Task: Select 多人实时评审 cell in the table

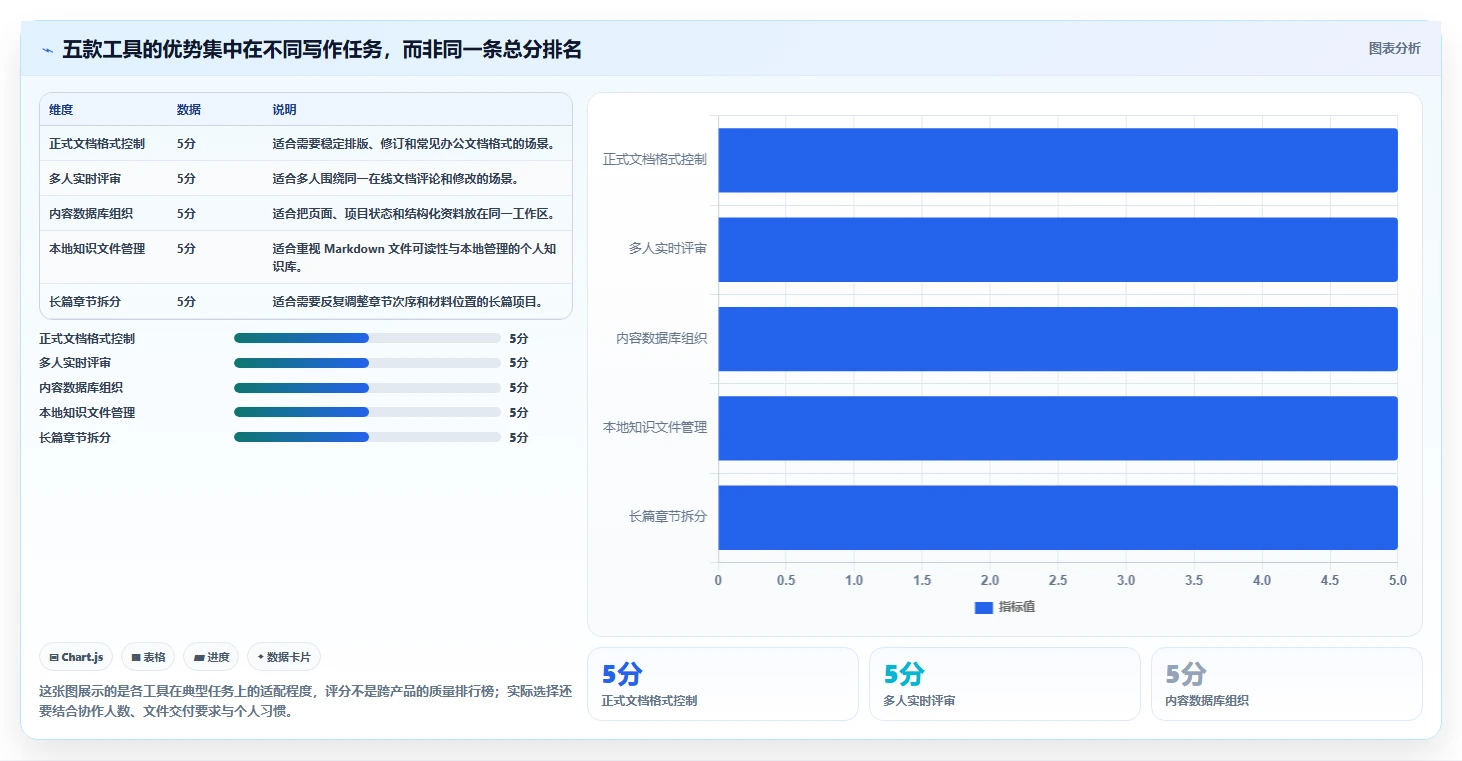Action: (x=85, y=179)
